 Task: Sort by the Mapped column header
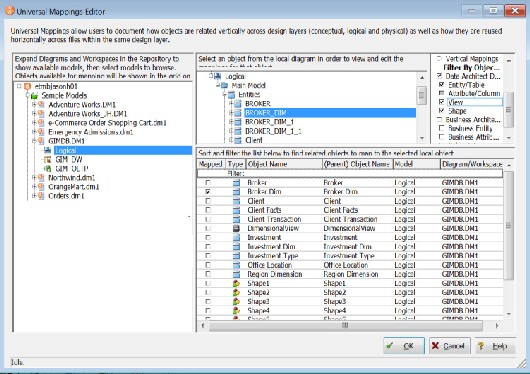(x=211, y=164)
